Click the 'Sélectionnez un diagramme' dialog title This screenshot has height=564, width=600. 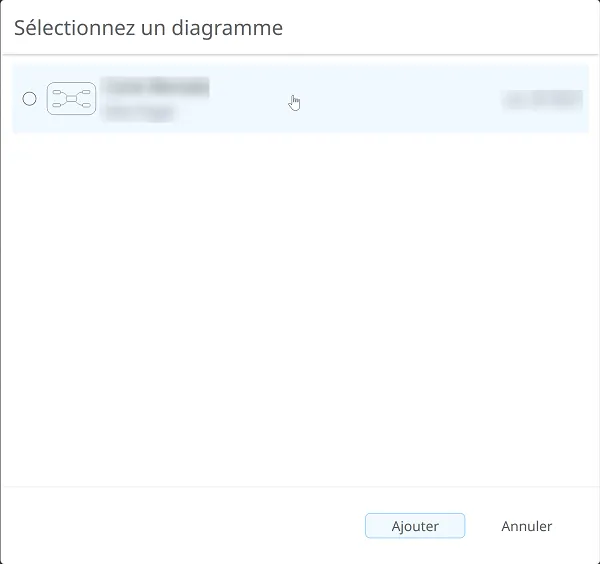(x=148, y=28)
